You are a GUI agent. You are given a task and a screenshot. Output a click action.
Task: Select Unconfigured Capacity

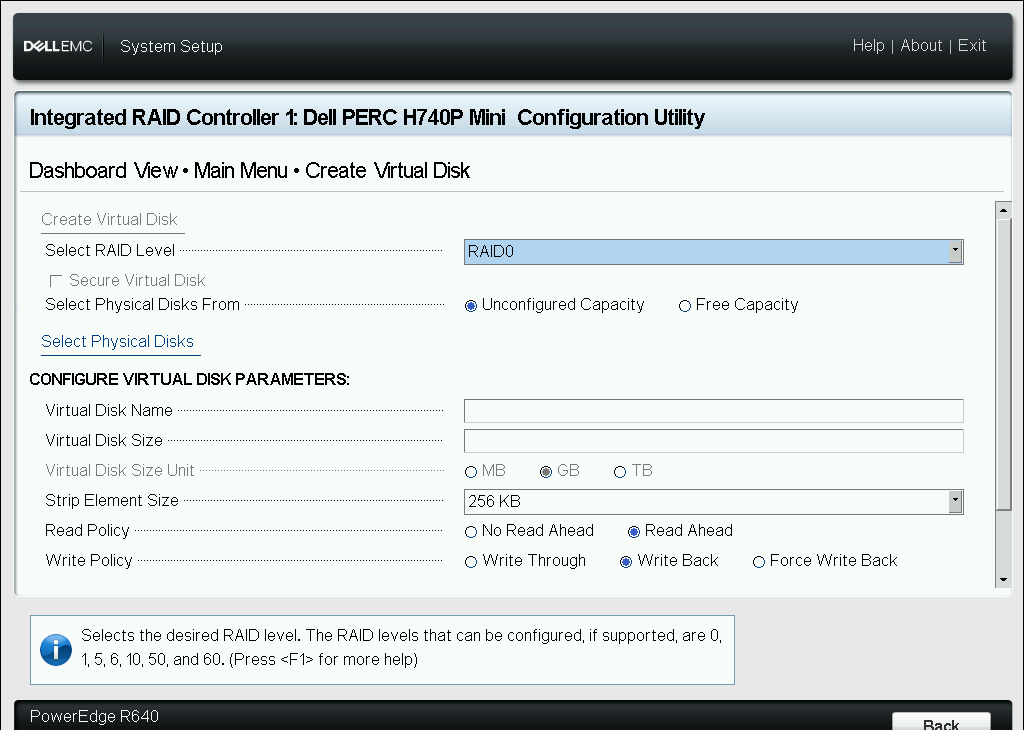(x=471, y=305)
